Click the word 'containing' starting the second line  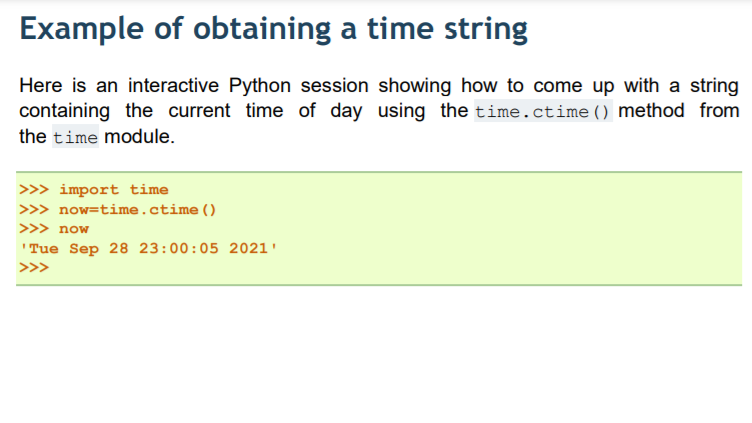pos(64,111)
